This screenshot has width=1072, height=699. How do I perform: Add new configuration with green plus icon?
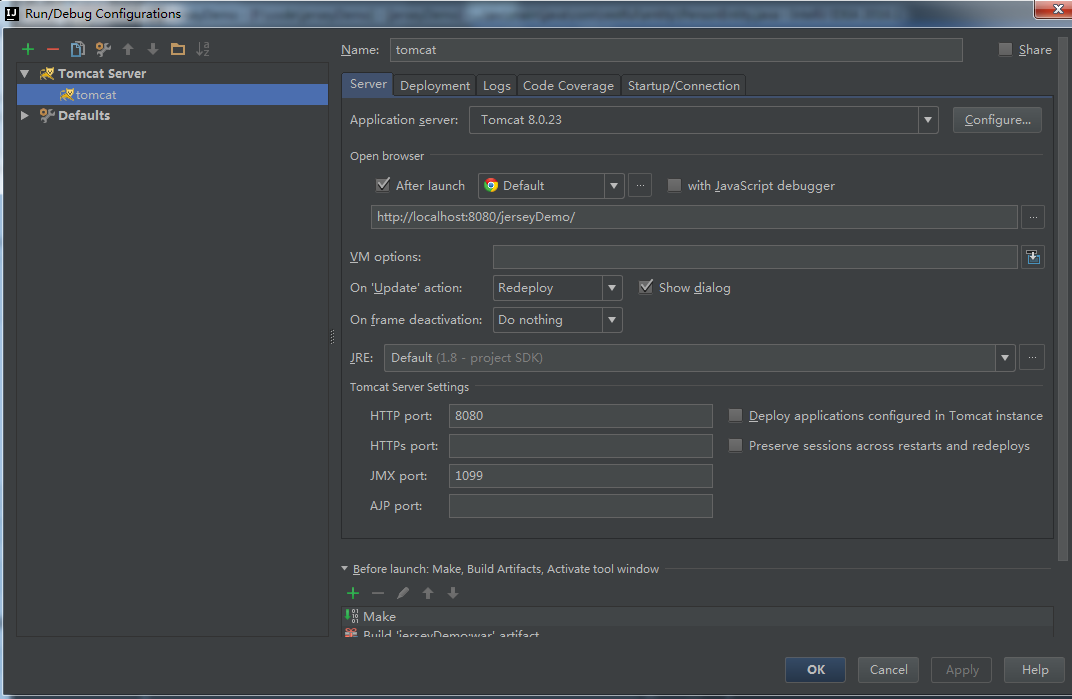coord(28,49)
